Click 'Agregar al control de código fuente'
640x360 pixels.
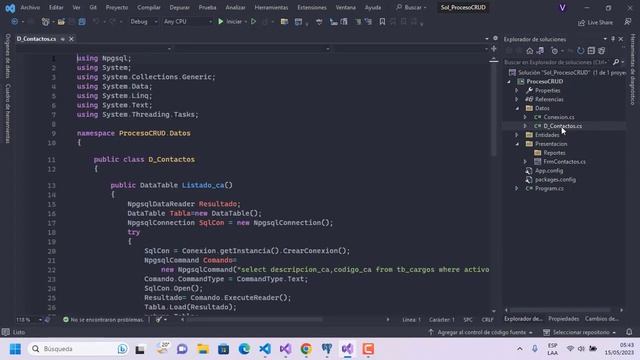coord(481,332)
